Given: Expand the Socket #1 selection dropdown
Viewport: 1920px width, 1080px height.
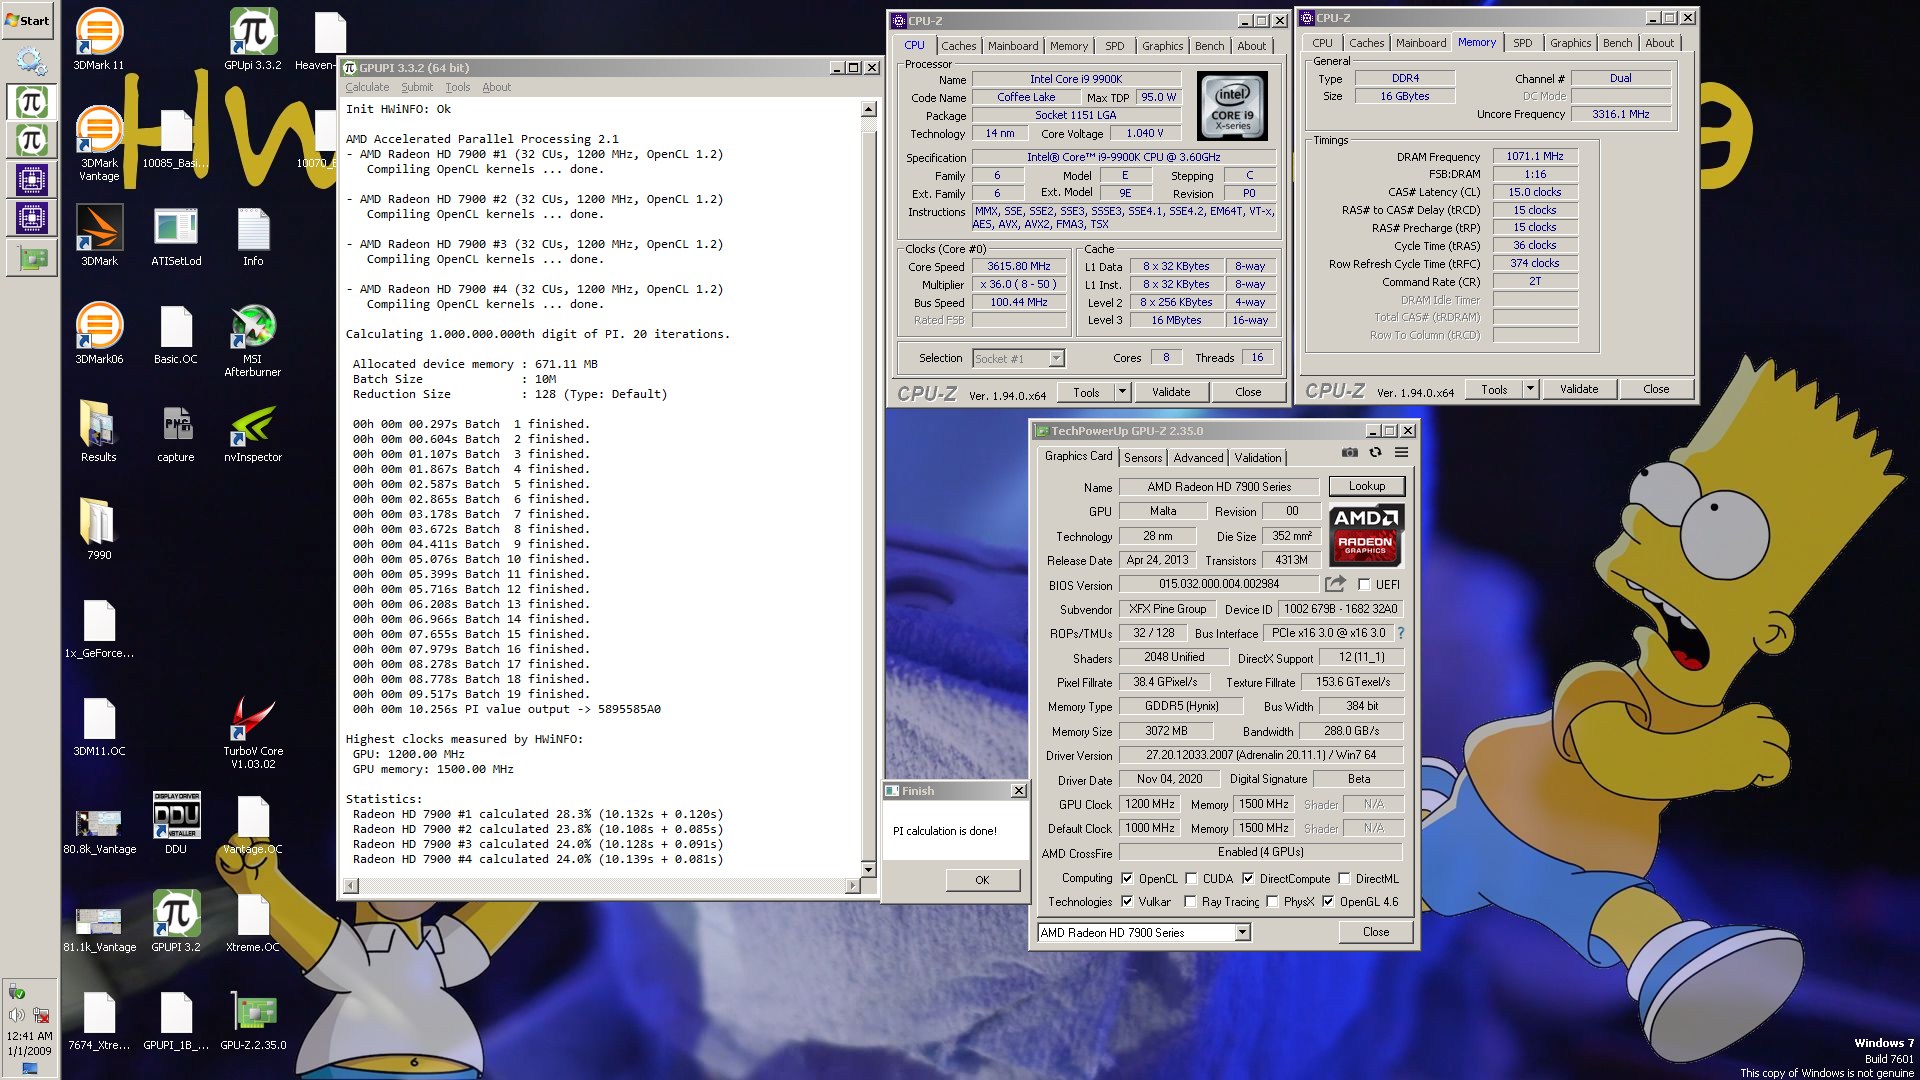Looking at the screenshot, I should tap(1056, 358).
